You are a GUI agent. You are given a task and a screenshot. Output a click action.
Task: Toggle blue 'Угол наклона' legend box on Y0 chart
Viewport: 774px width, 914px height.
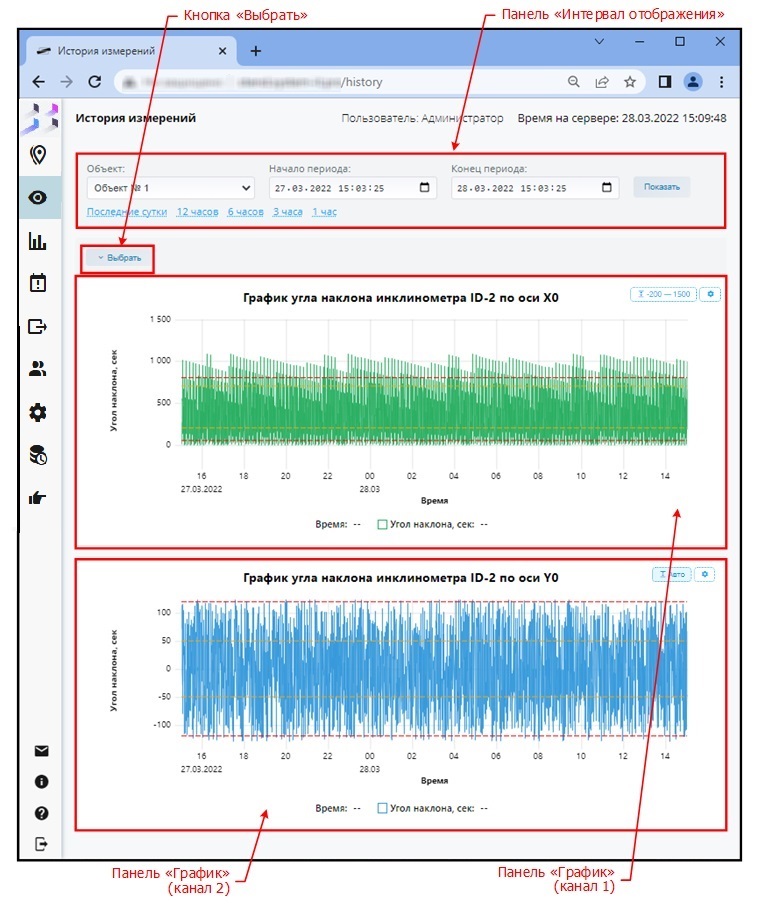pos(382,807)
